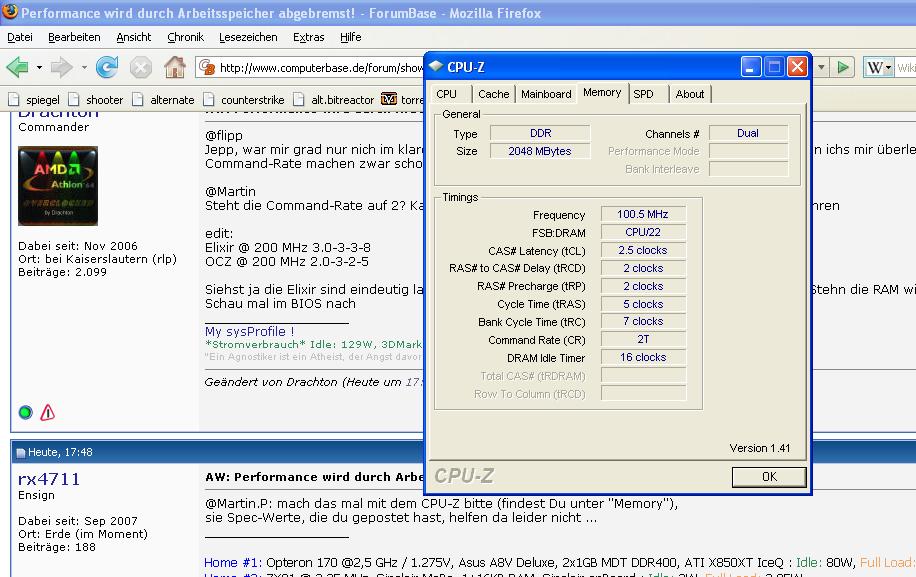Click the red warning report-post icon
916x577 pixels.
[48, 412]
